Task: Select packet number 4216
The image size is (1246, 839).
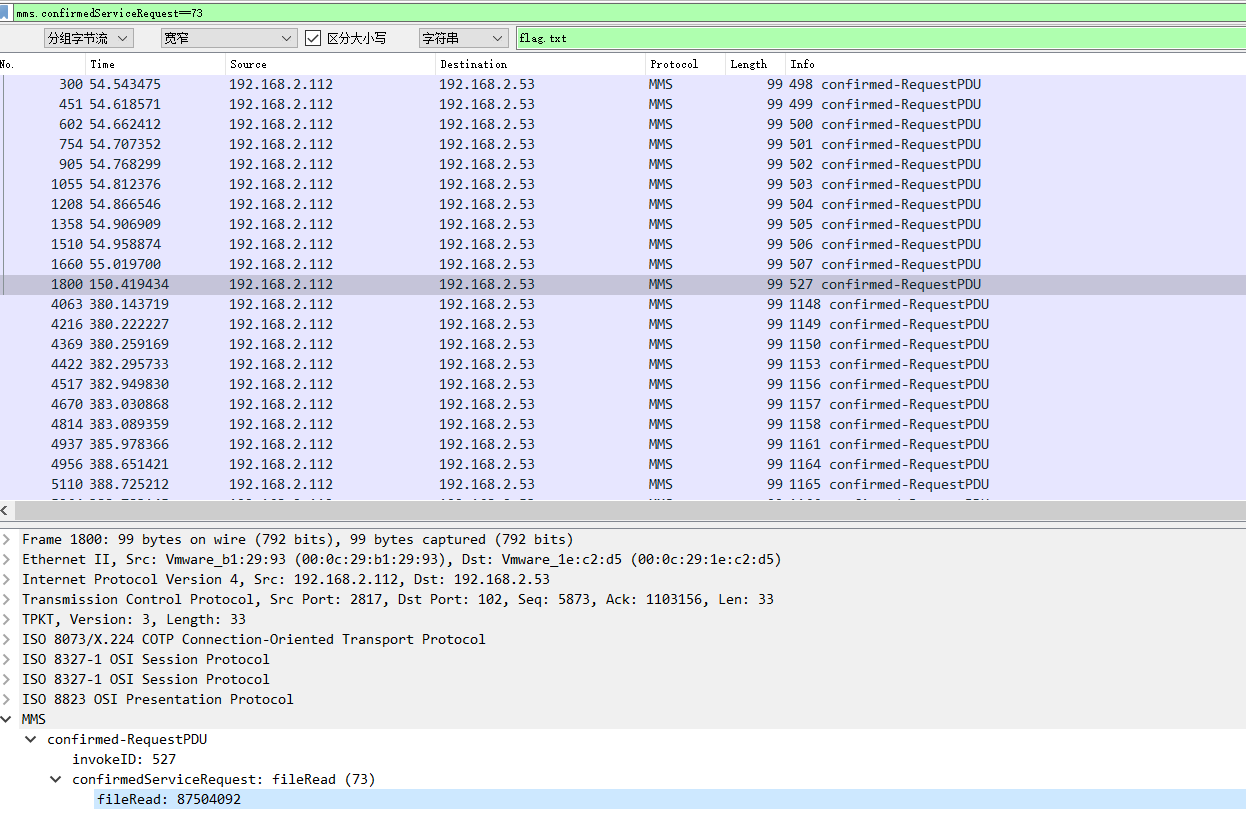Action: 623,324
